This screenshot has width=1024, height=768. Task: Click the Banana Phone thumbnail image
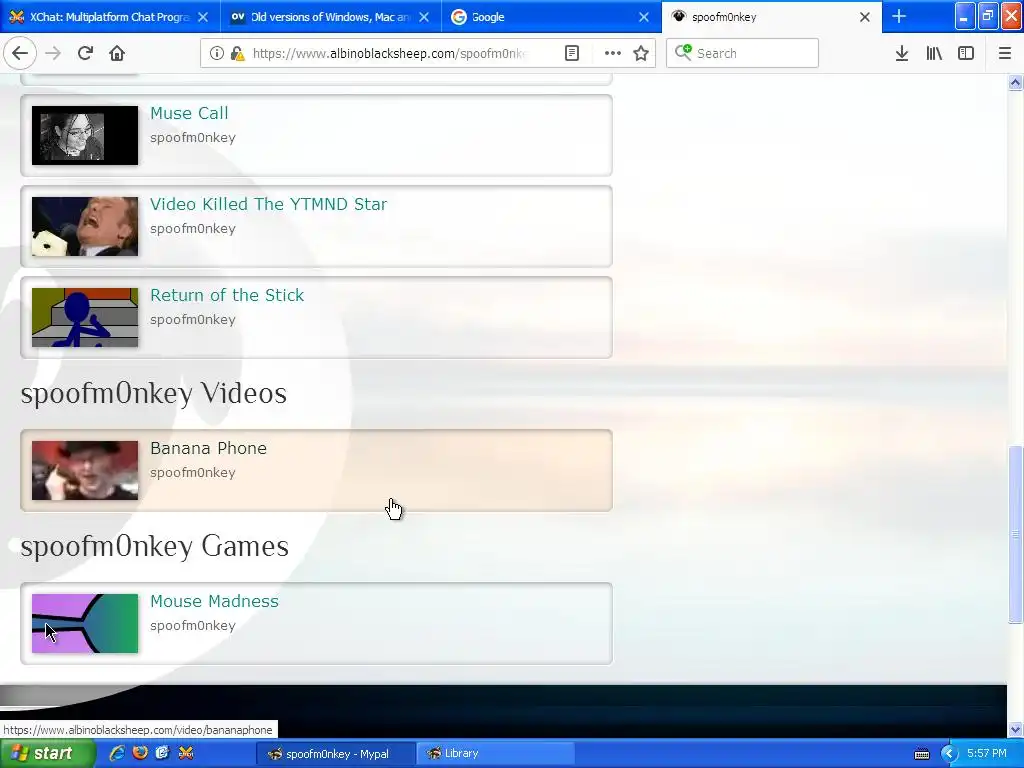[x=85, y=470]
